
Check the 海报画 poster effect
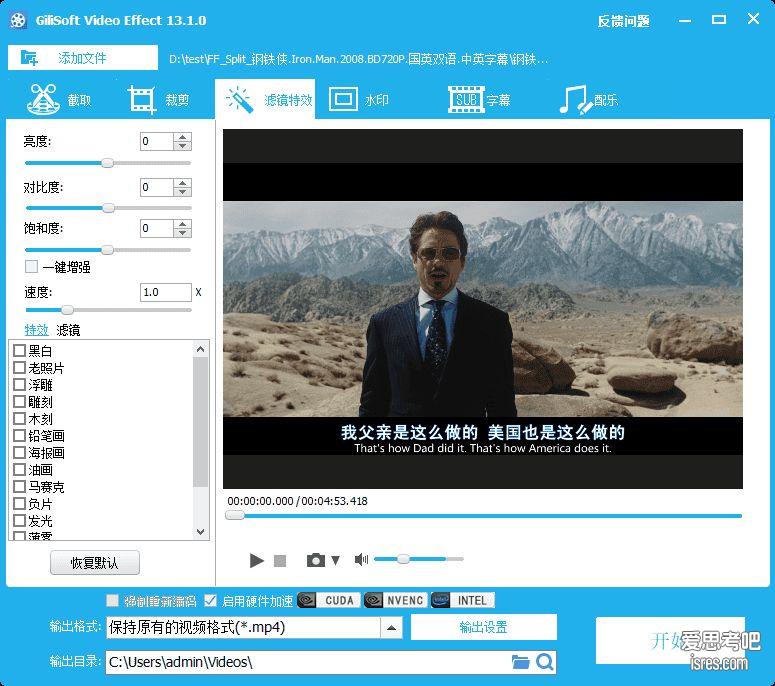(x=19, y=453)
